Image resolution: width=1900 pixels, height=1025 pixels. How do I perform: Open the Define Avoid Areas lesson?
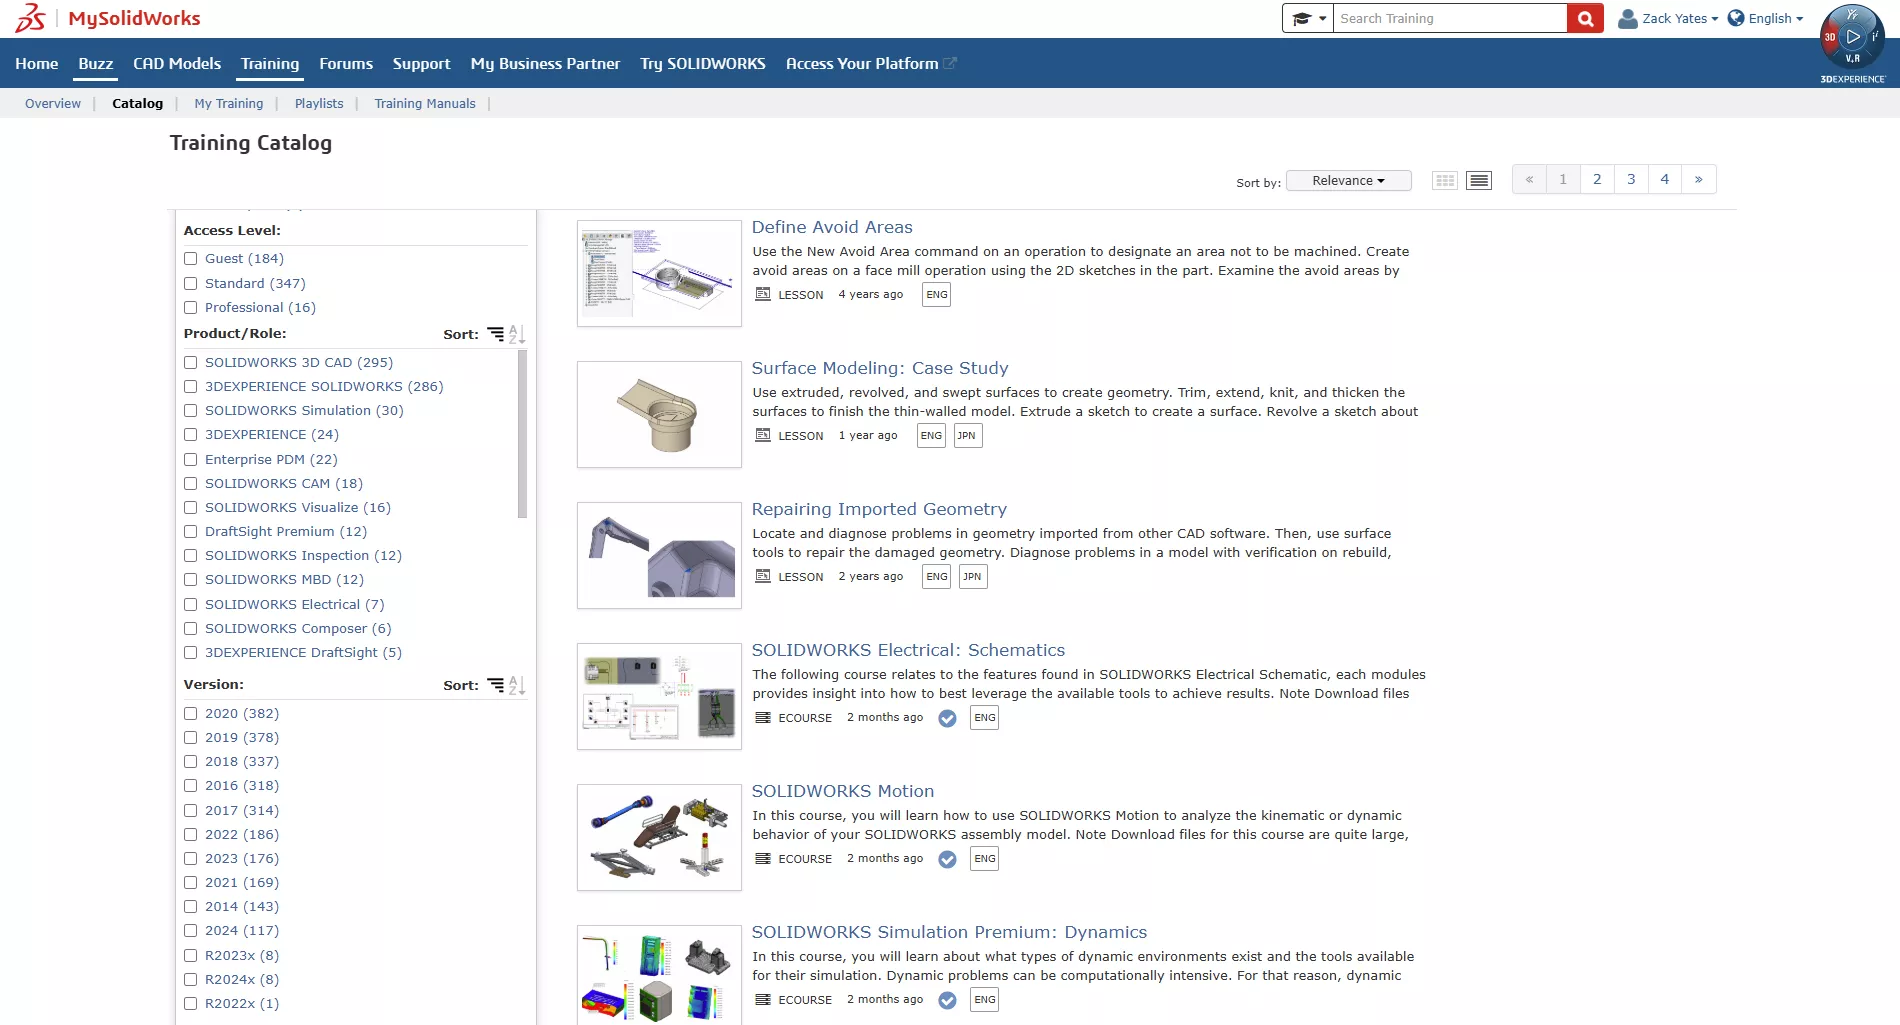click(x=832, y=227)
